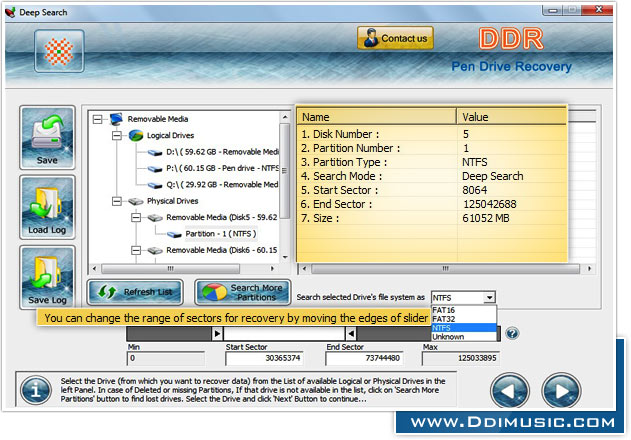Click the 'Deep Search' mode value

click(x=493, y=176)
